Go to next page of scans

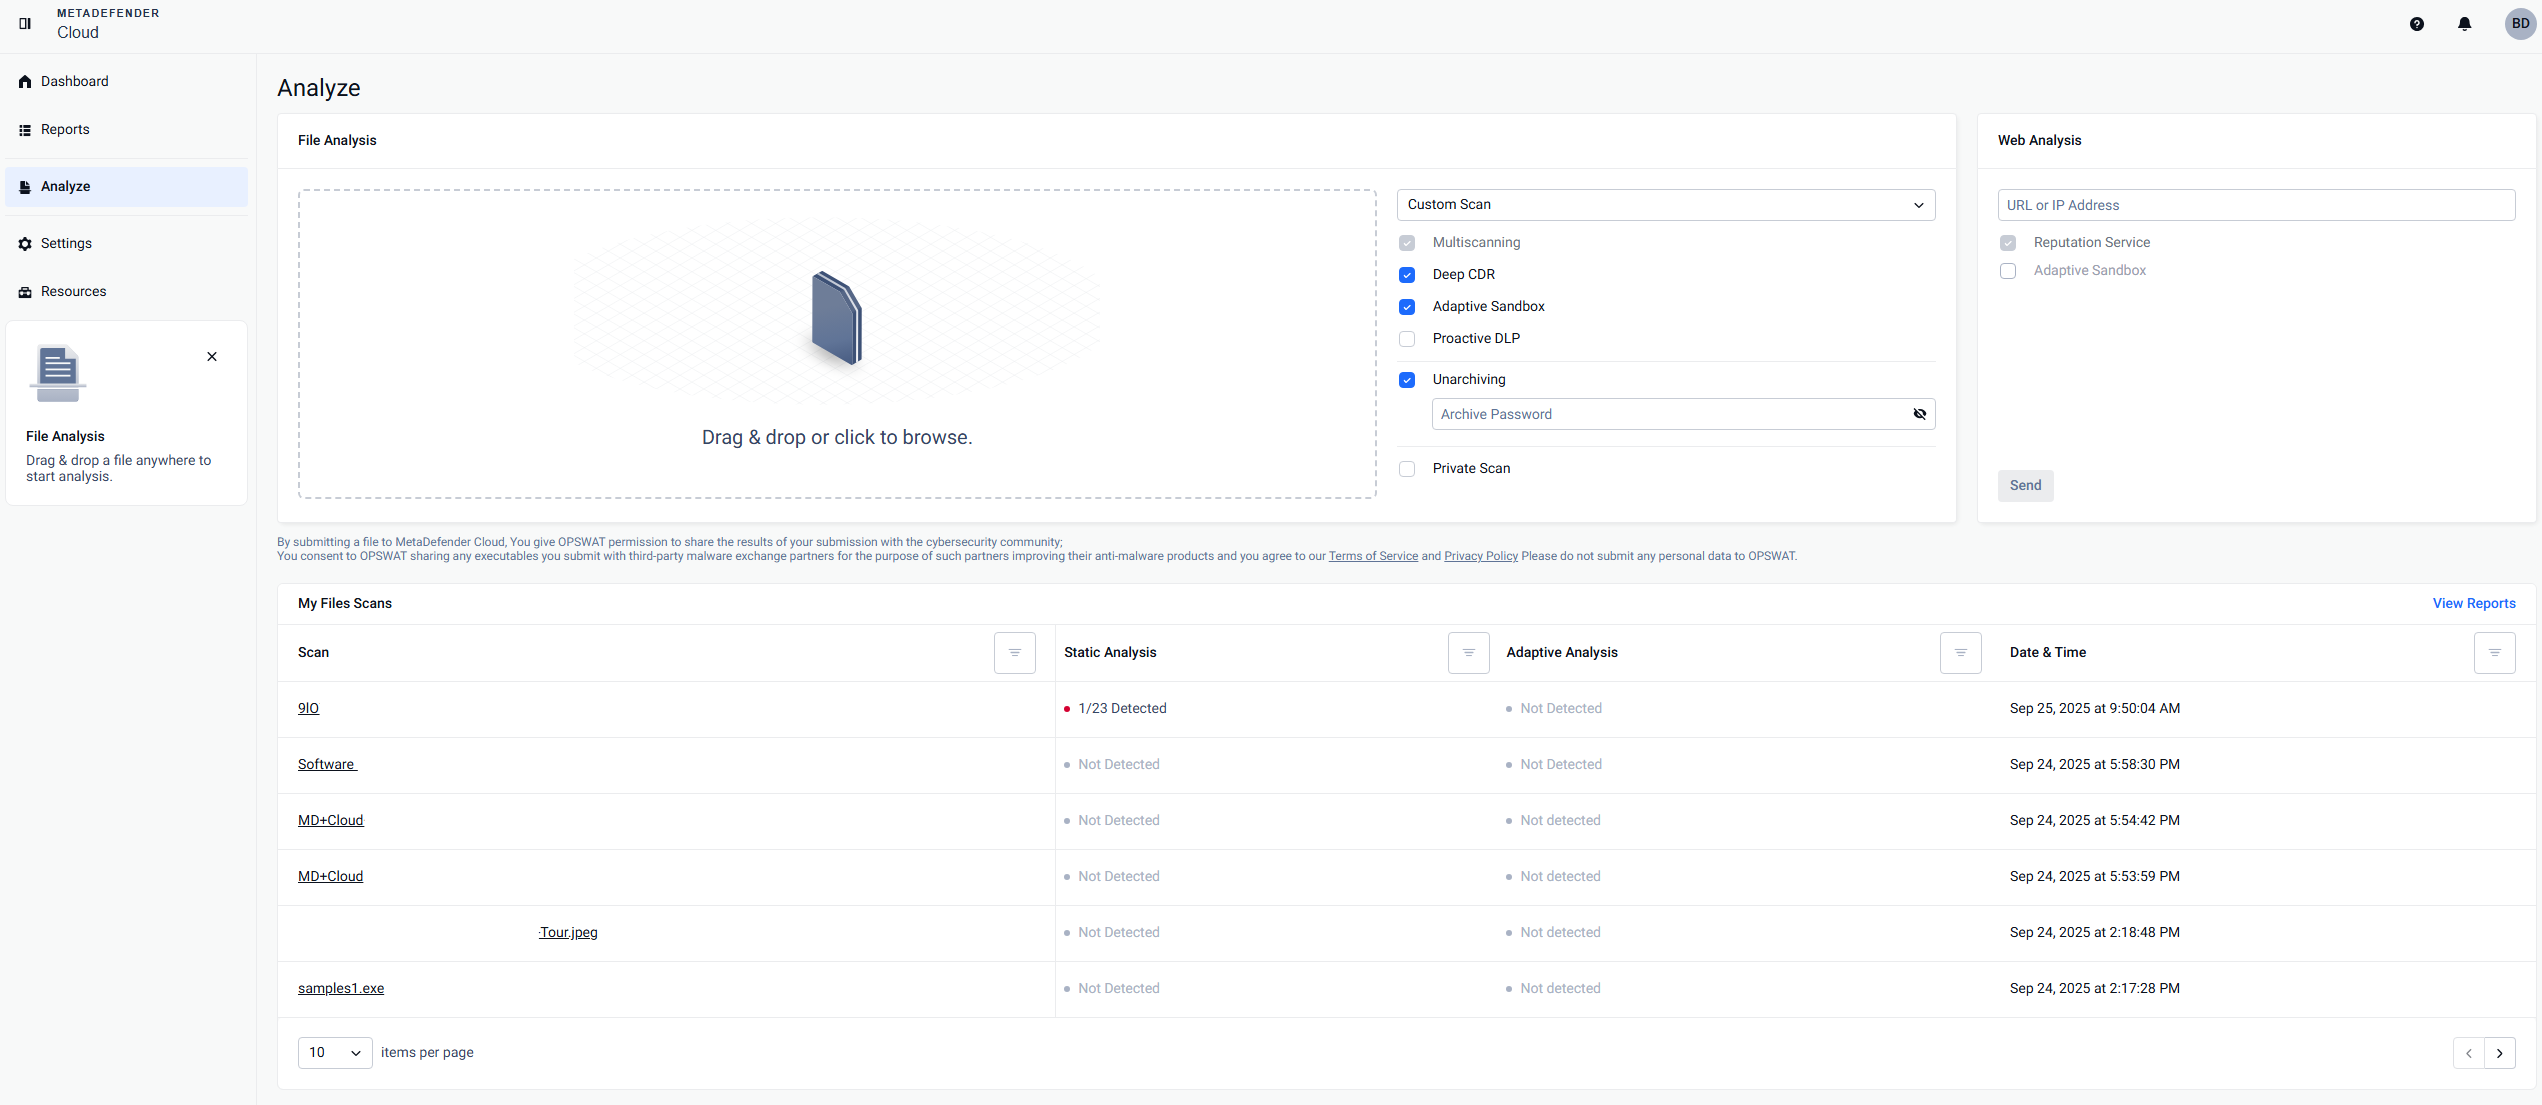click(2499, 1053)
